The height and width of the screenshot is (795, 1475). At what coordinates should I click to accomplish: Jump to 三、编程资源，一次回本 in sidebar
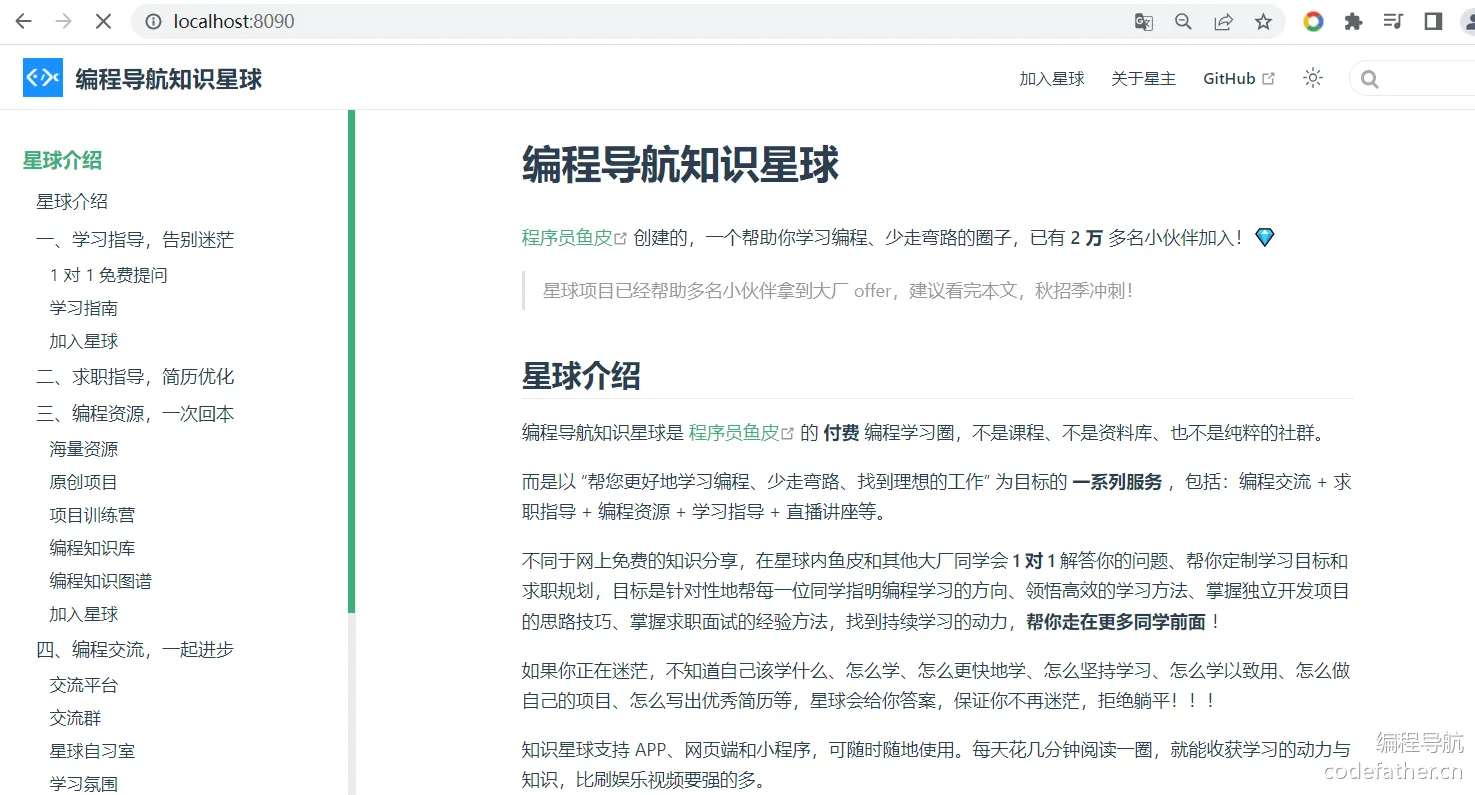tap(135, 414)
